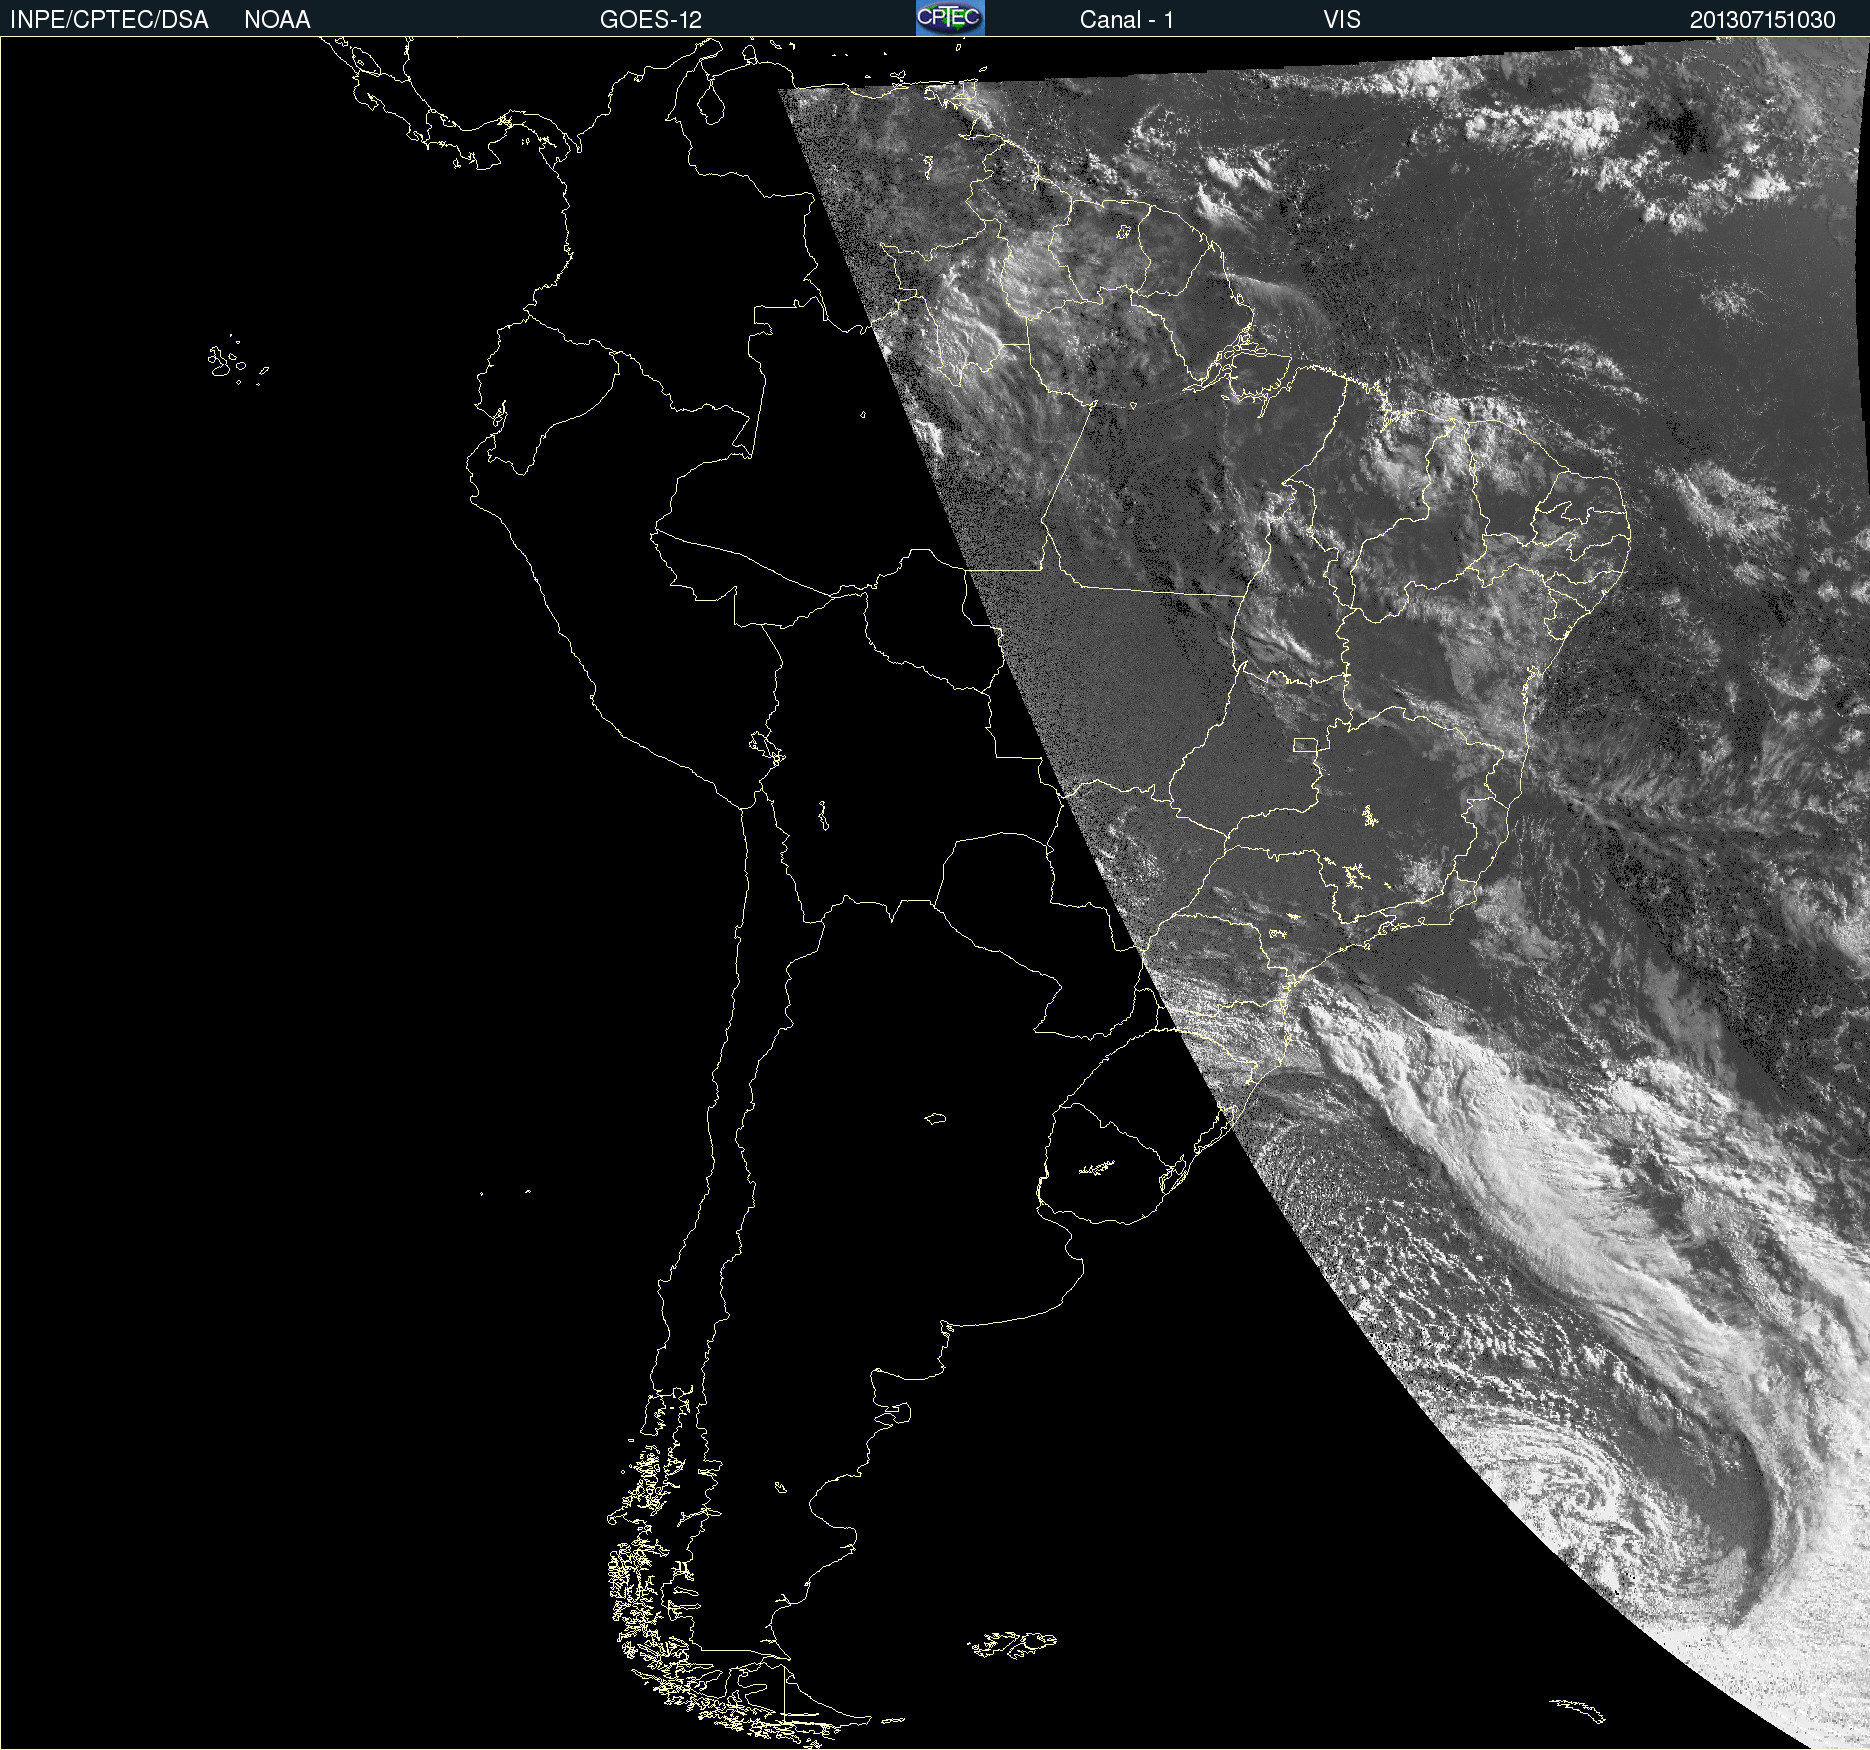Select the 'Canal - 1' channel label
Viewport: 1870px width, 1750px height.
point(1126,20)
